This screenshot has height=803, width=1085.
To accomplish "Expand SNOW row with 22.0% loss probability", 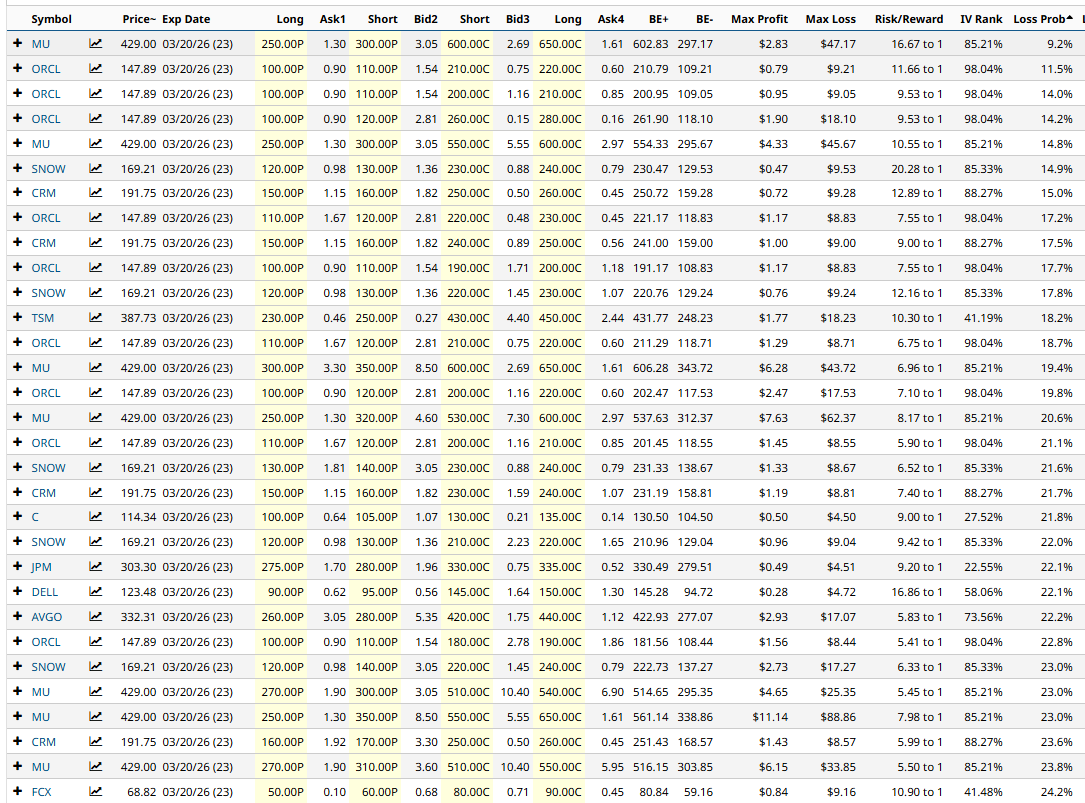I will (17, 541).
